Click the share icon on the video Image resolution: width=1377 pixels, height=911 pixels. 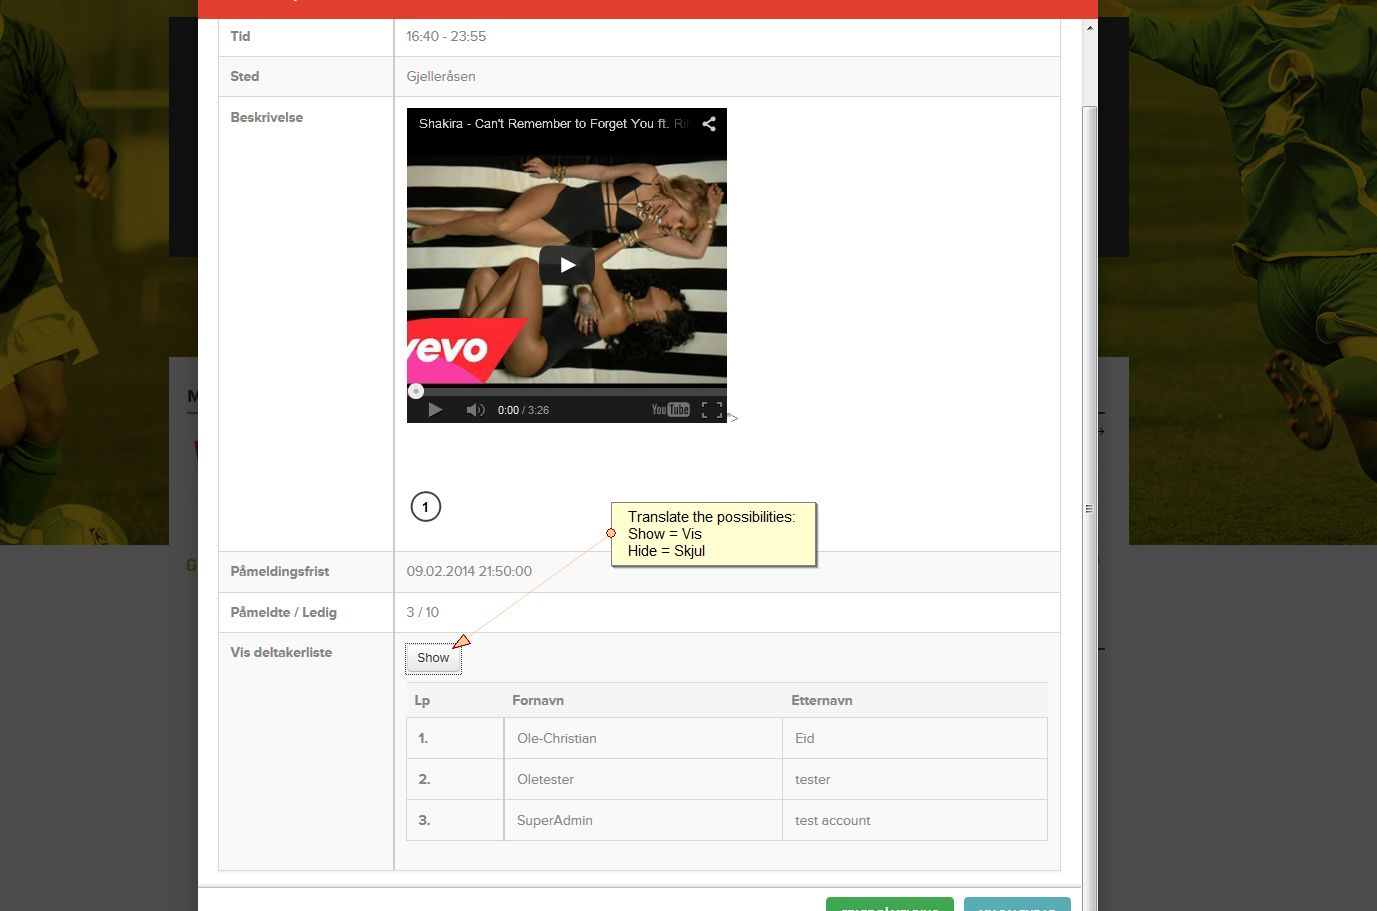[x=709, y=124]
